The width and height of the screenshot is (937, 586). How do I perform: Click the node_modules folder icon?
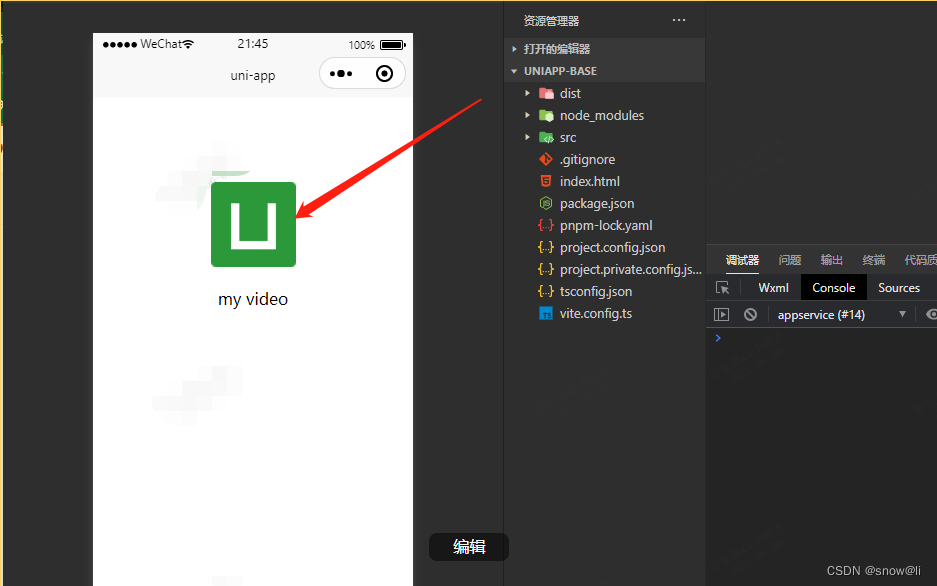tap(546, 115)
